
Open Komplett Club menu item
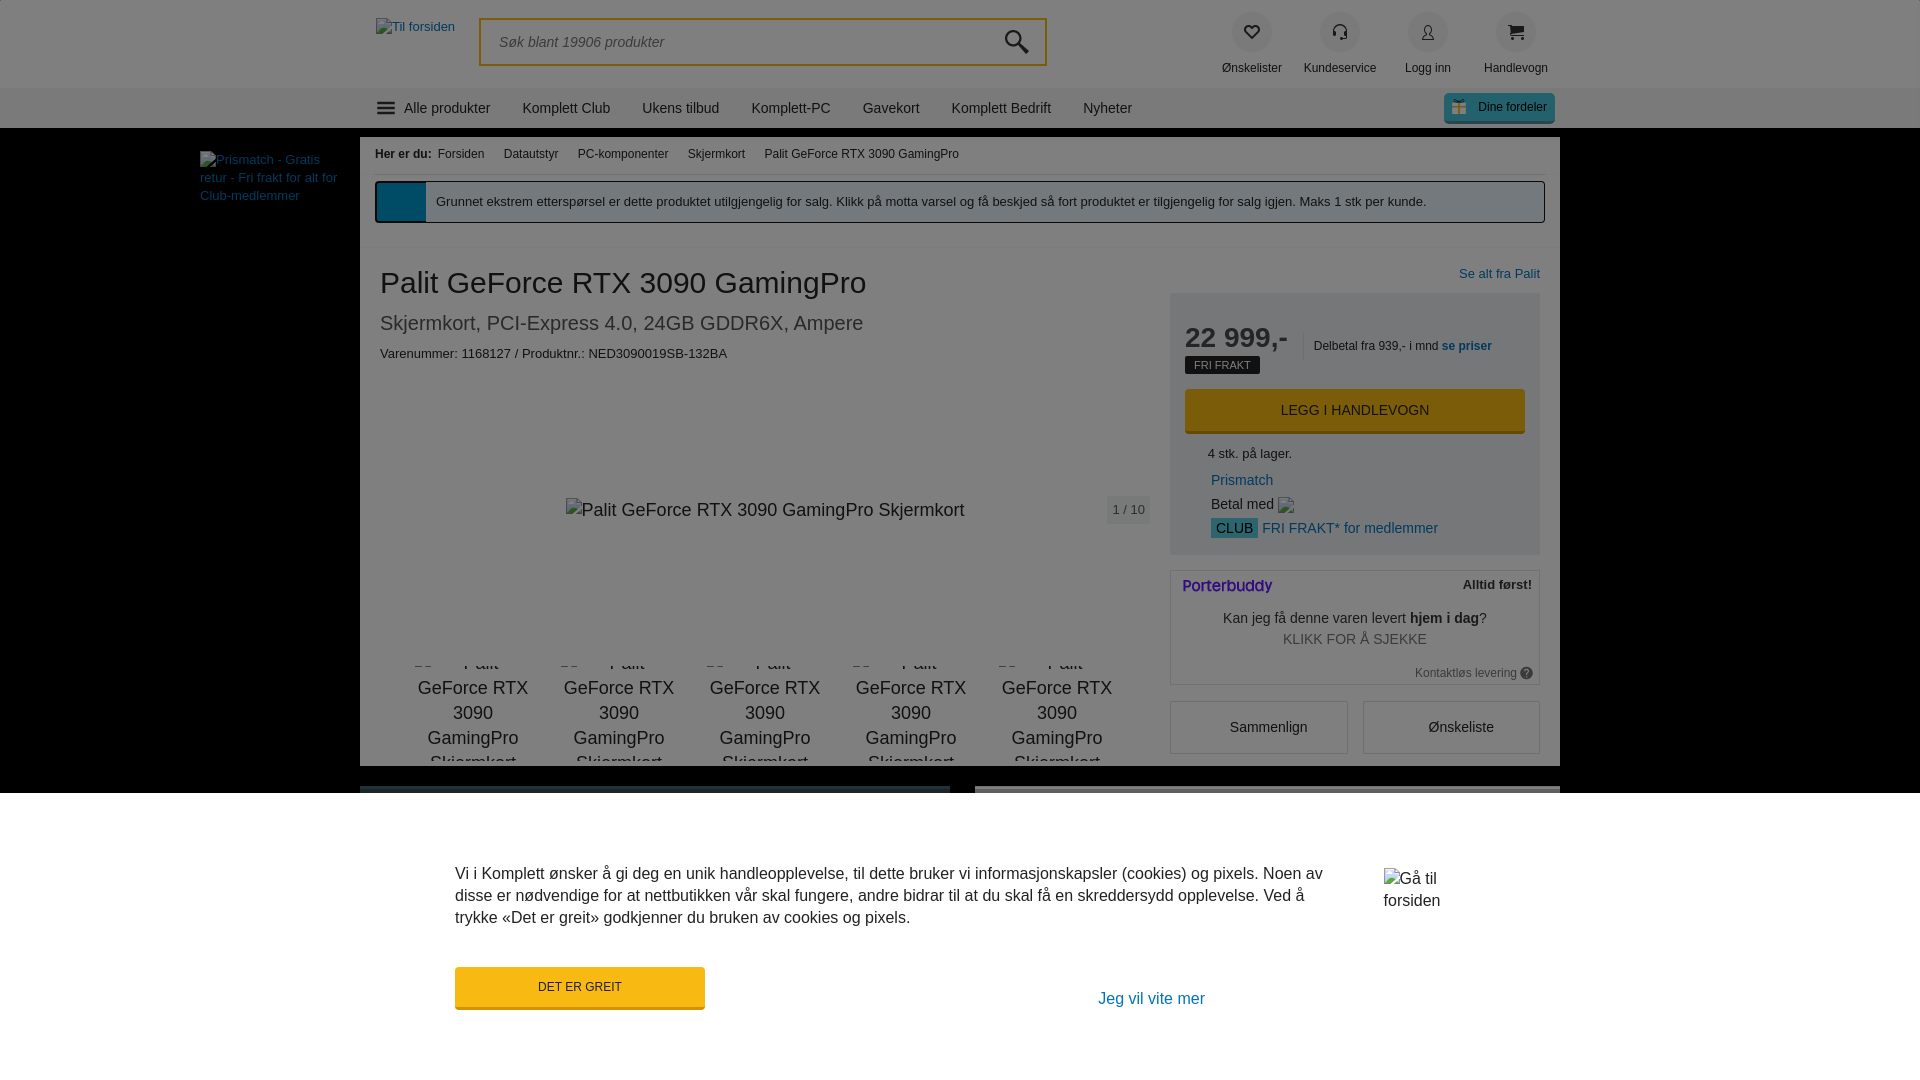point(566,108)
